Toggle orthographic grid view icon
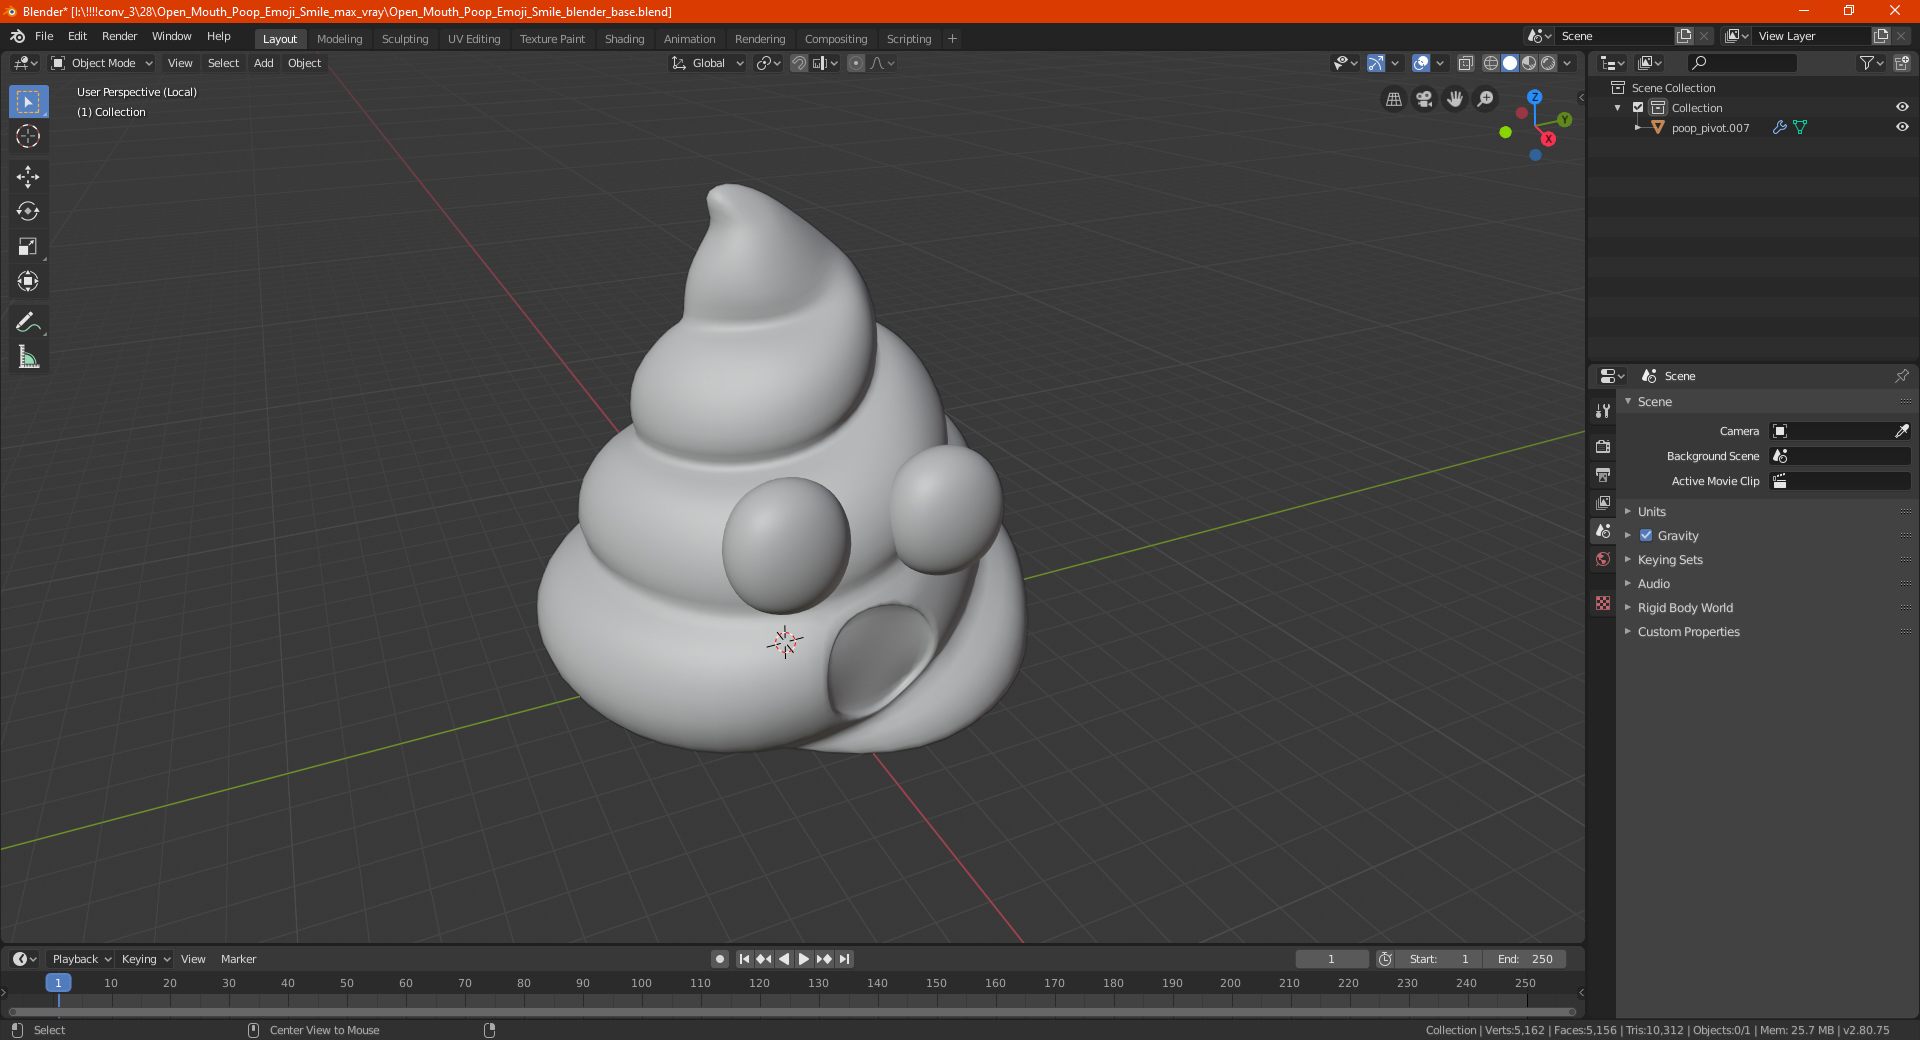The width and height of the screenshot is (1920, 1040). pos(1394,99)
